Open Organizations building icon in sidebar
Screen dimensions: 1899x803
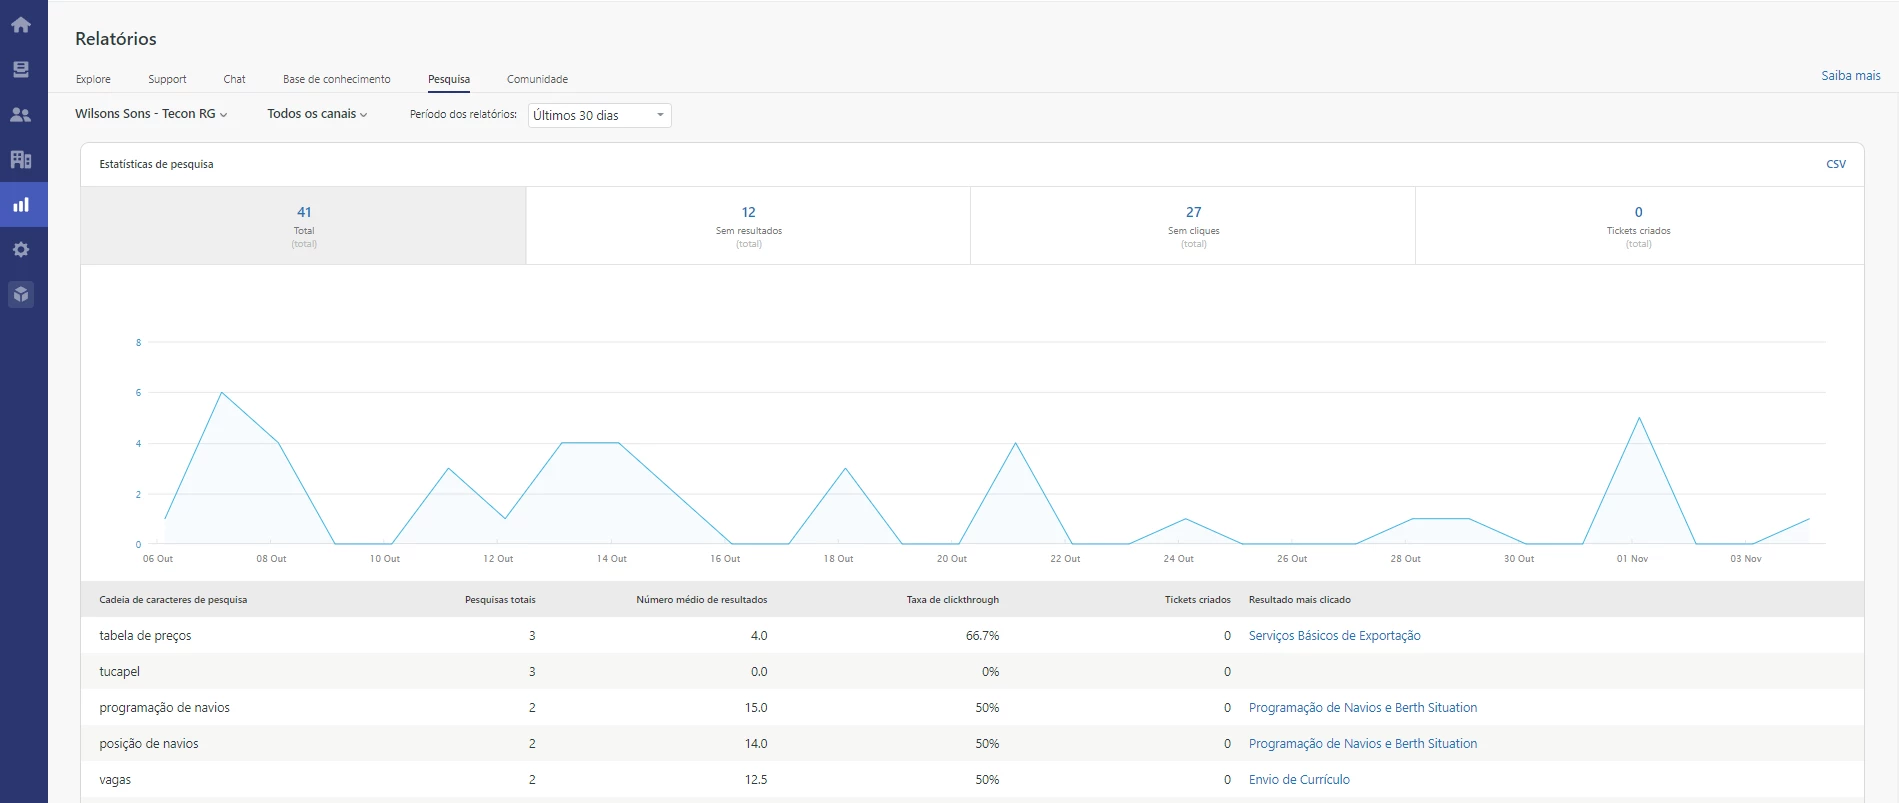pyautogui.click(x=21, y=159)
